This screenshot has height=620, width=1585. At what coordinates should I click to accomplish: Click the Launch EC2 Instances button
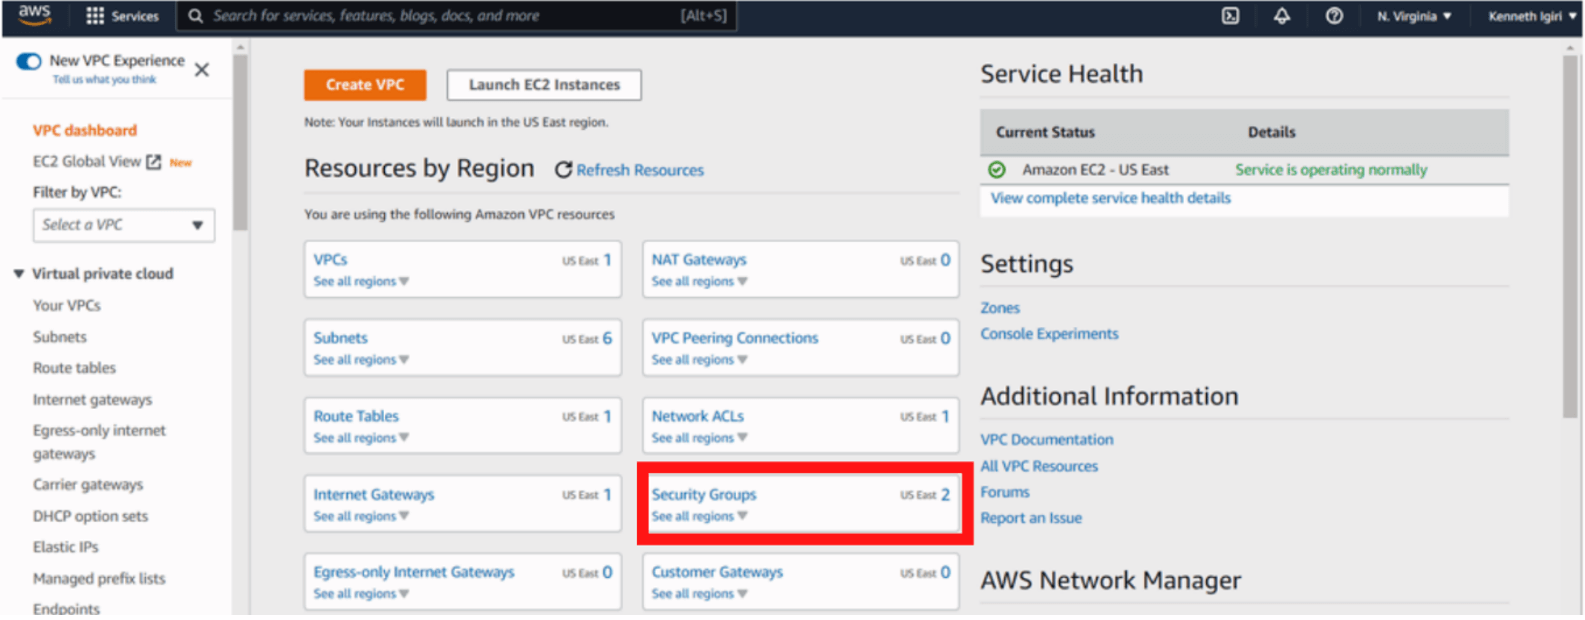[544, 85]
